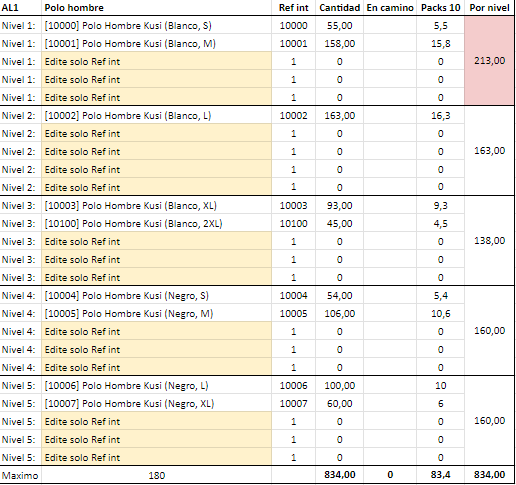
Task: Select the Polo Hombre Kusi (Blanco, 2XL) cell
Action: (156, 224)
